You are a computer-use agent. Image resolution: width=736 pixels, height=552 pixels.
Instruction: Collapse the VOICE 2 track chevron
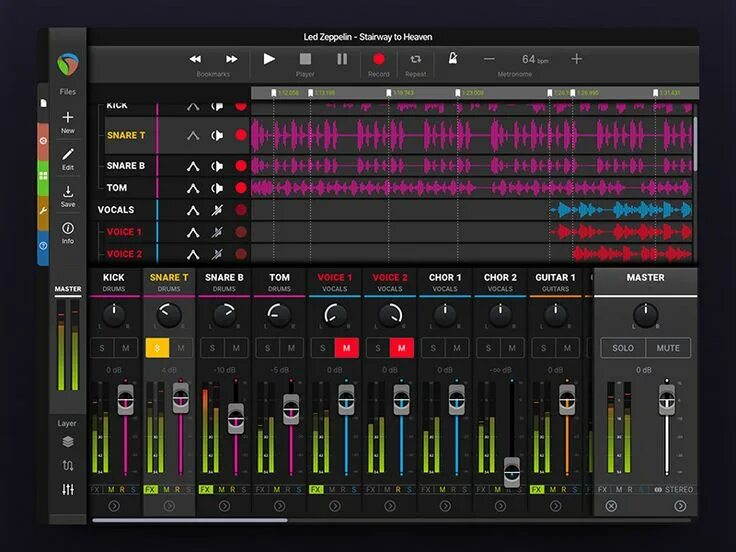(193, 254)
